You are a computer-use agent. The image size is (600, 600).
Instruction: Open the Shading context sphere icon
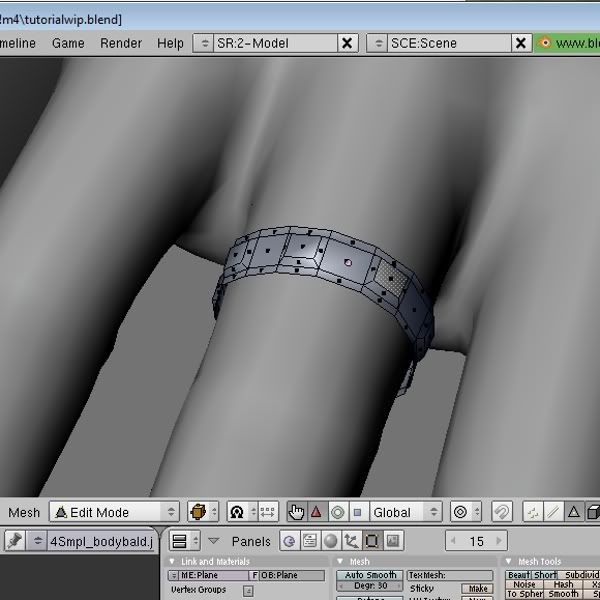pyautogui.click(x=331, y=541)
